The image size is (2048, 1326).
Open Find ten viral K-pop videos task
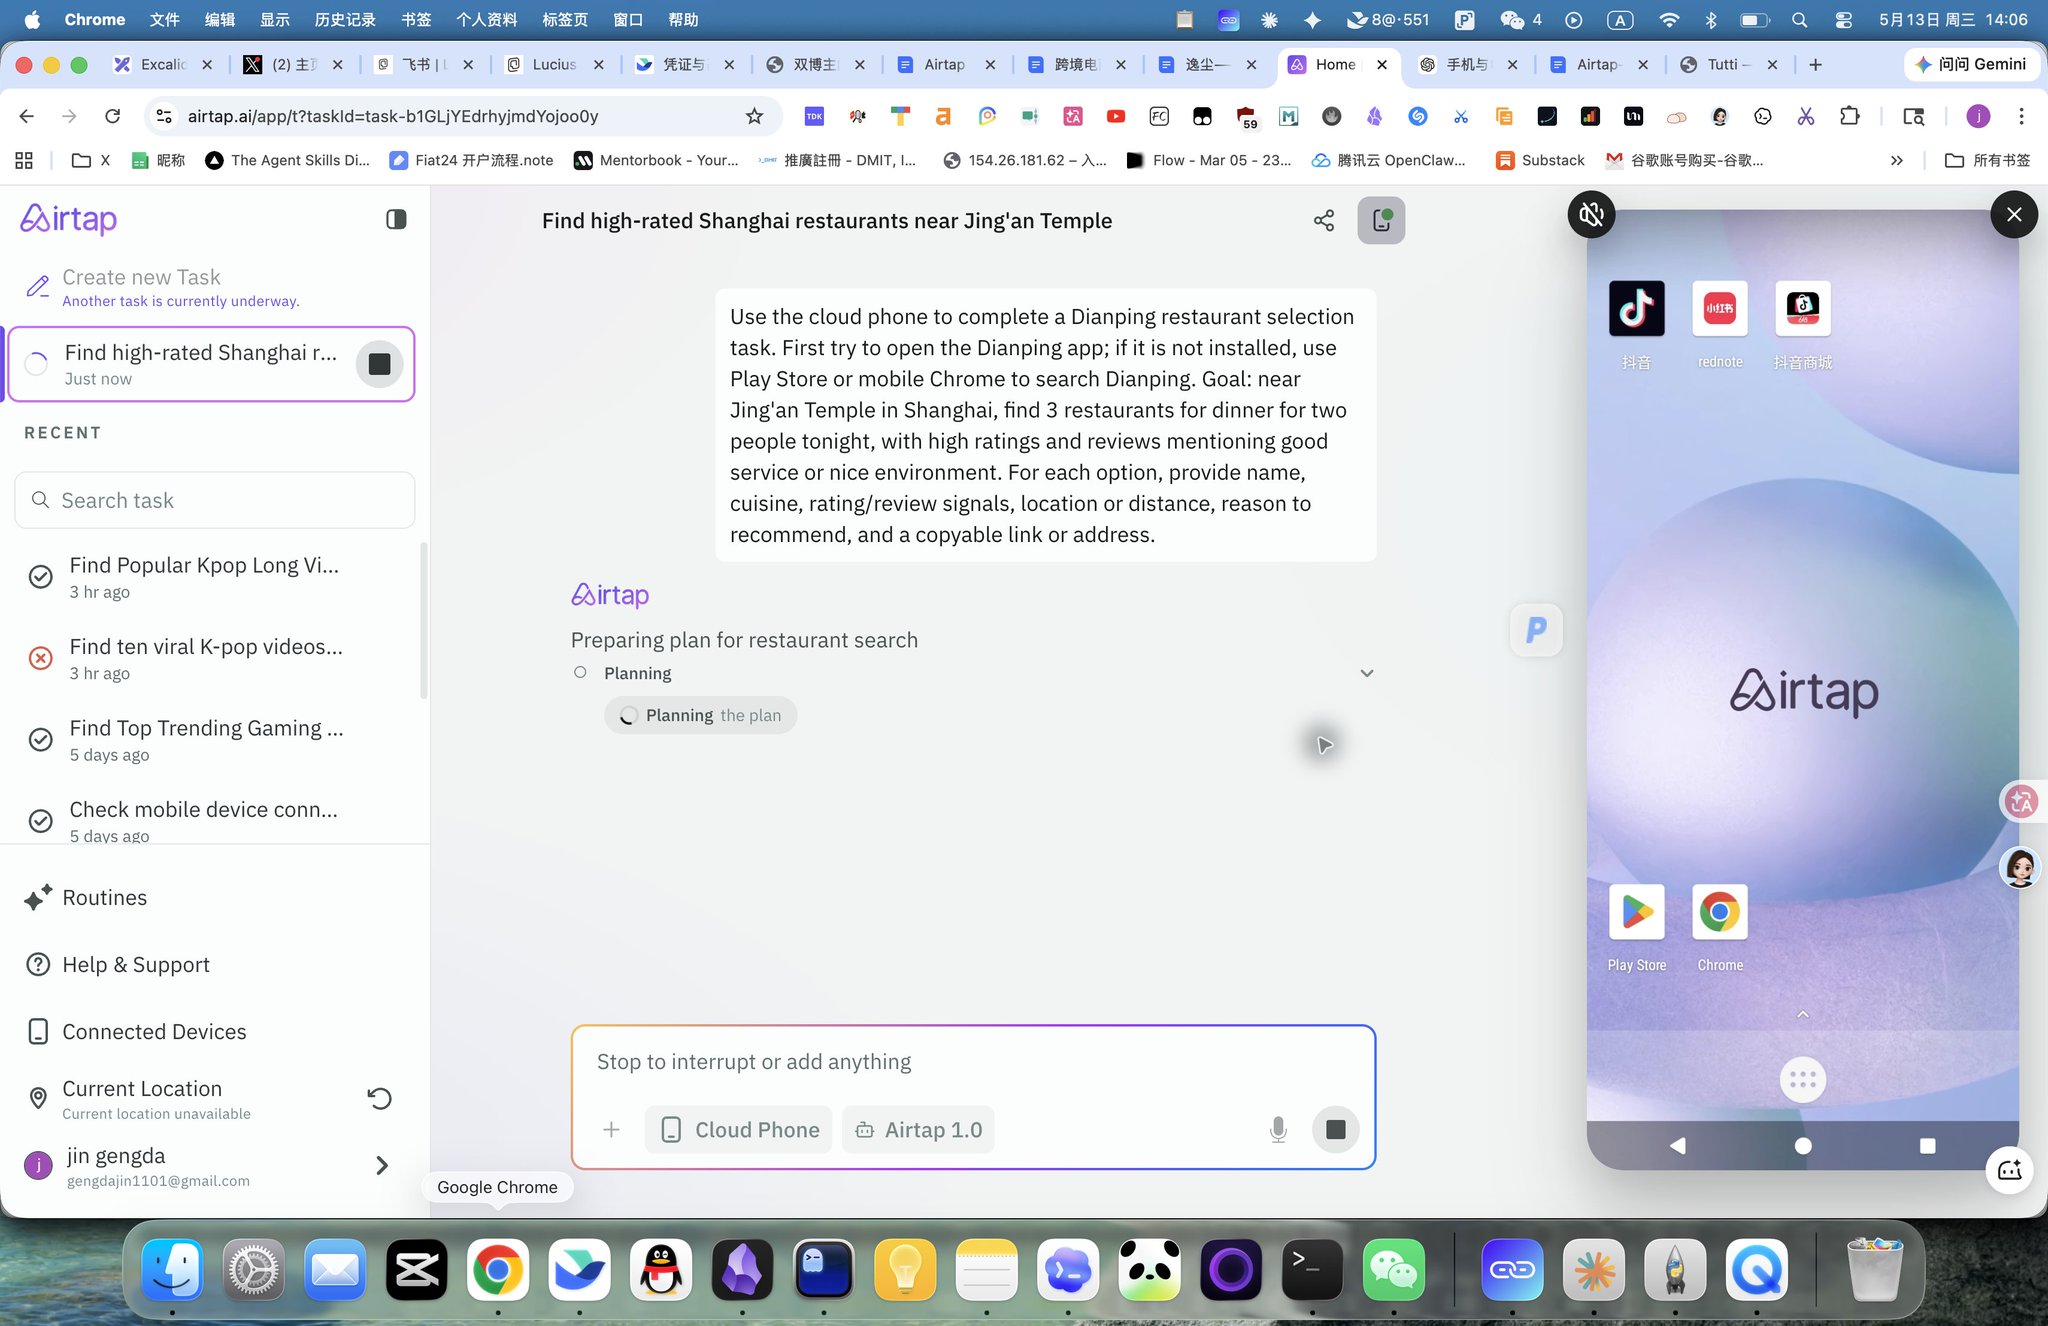coord(206,658)
